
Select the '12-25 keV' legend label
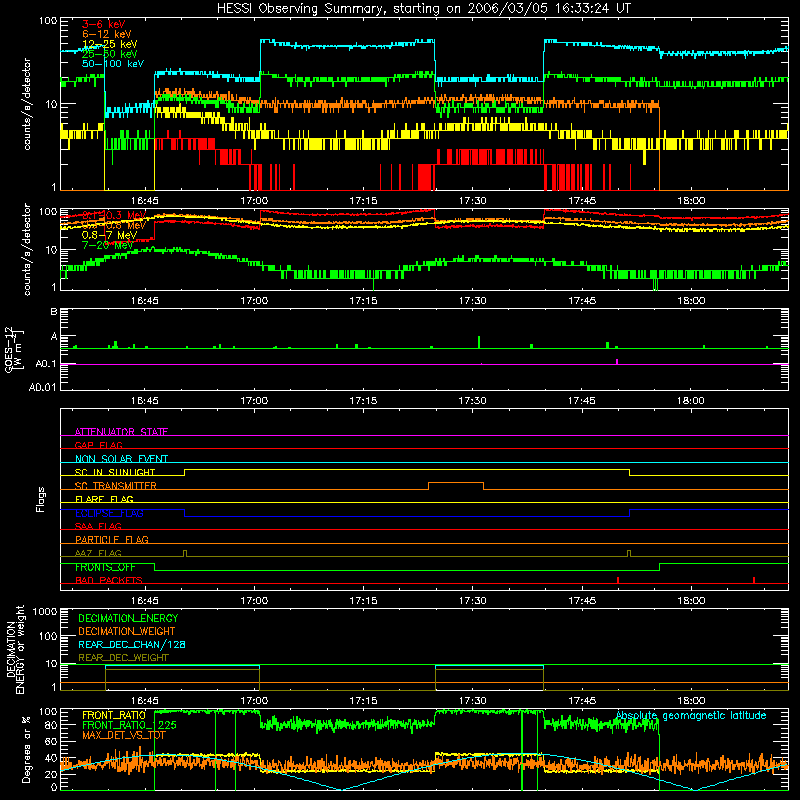[110, 44]
